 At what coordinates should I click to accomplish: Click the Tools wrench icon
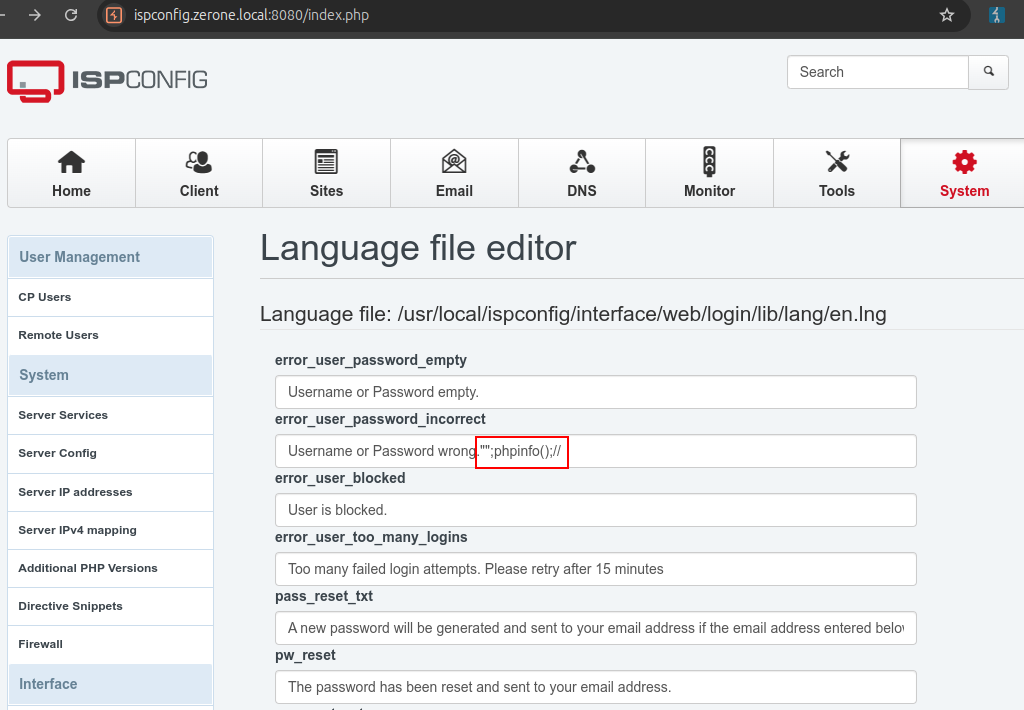pyautogui.click(x=837, y=161)
